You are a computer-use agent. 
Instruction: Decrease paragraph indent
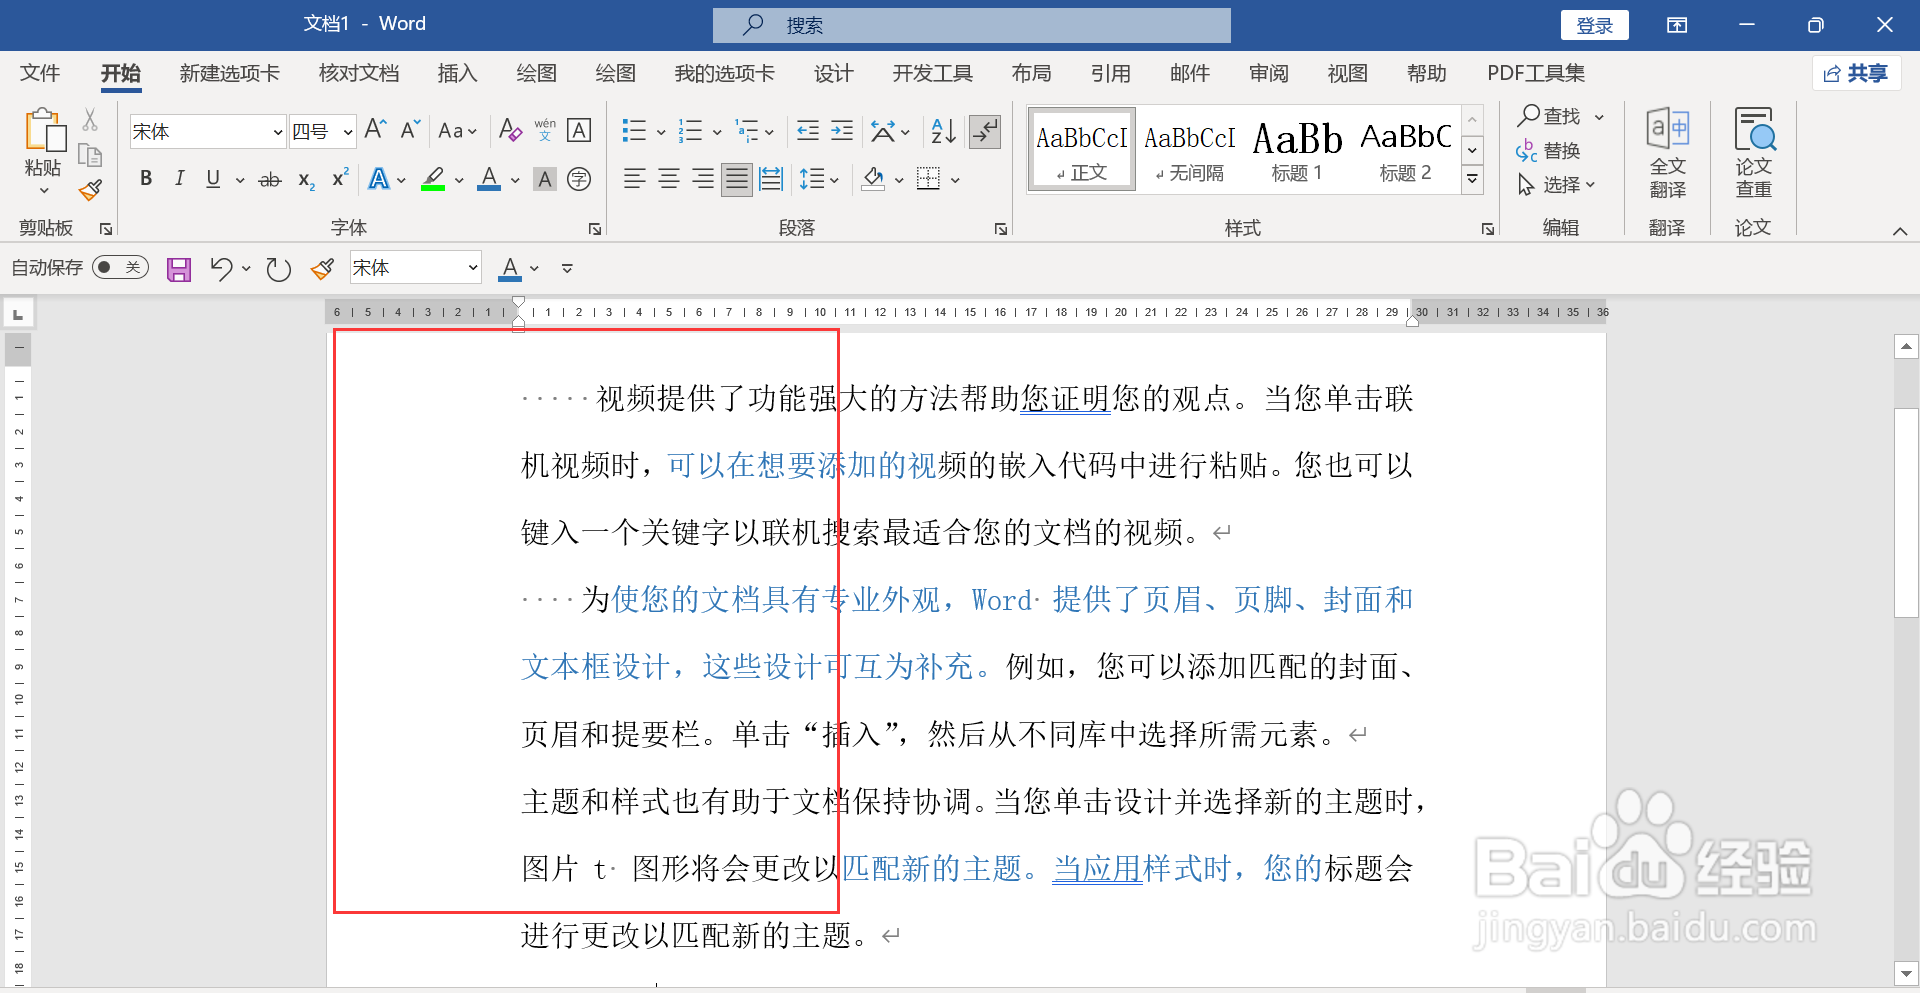pyautogui.click(x=808, y=131)
